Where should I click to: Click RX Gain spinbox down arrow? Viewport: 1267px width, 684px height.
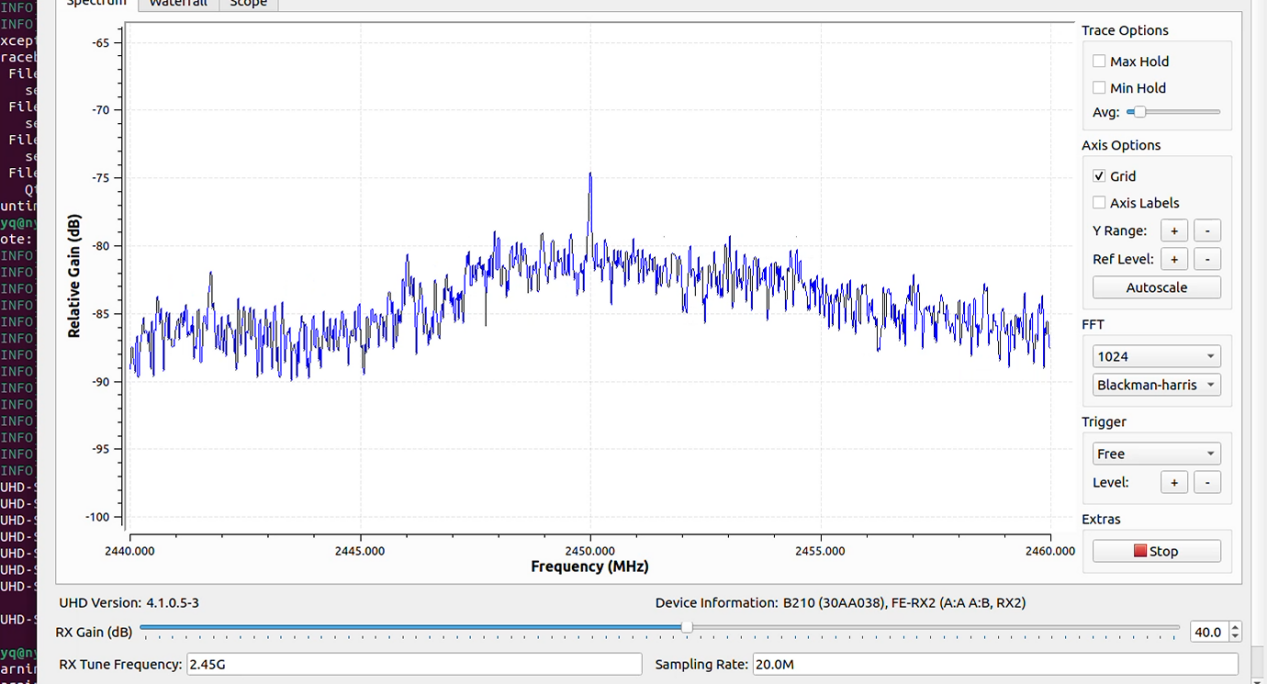pos(1235,637)
